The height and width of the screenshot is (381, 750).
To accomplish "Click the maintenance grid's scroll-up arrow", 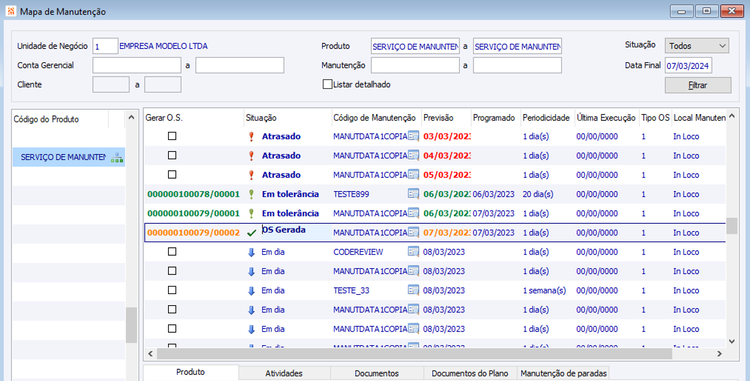I will [x=731, y=117].
